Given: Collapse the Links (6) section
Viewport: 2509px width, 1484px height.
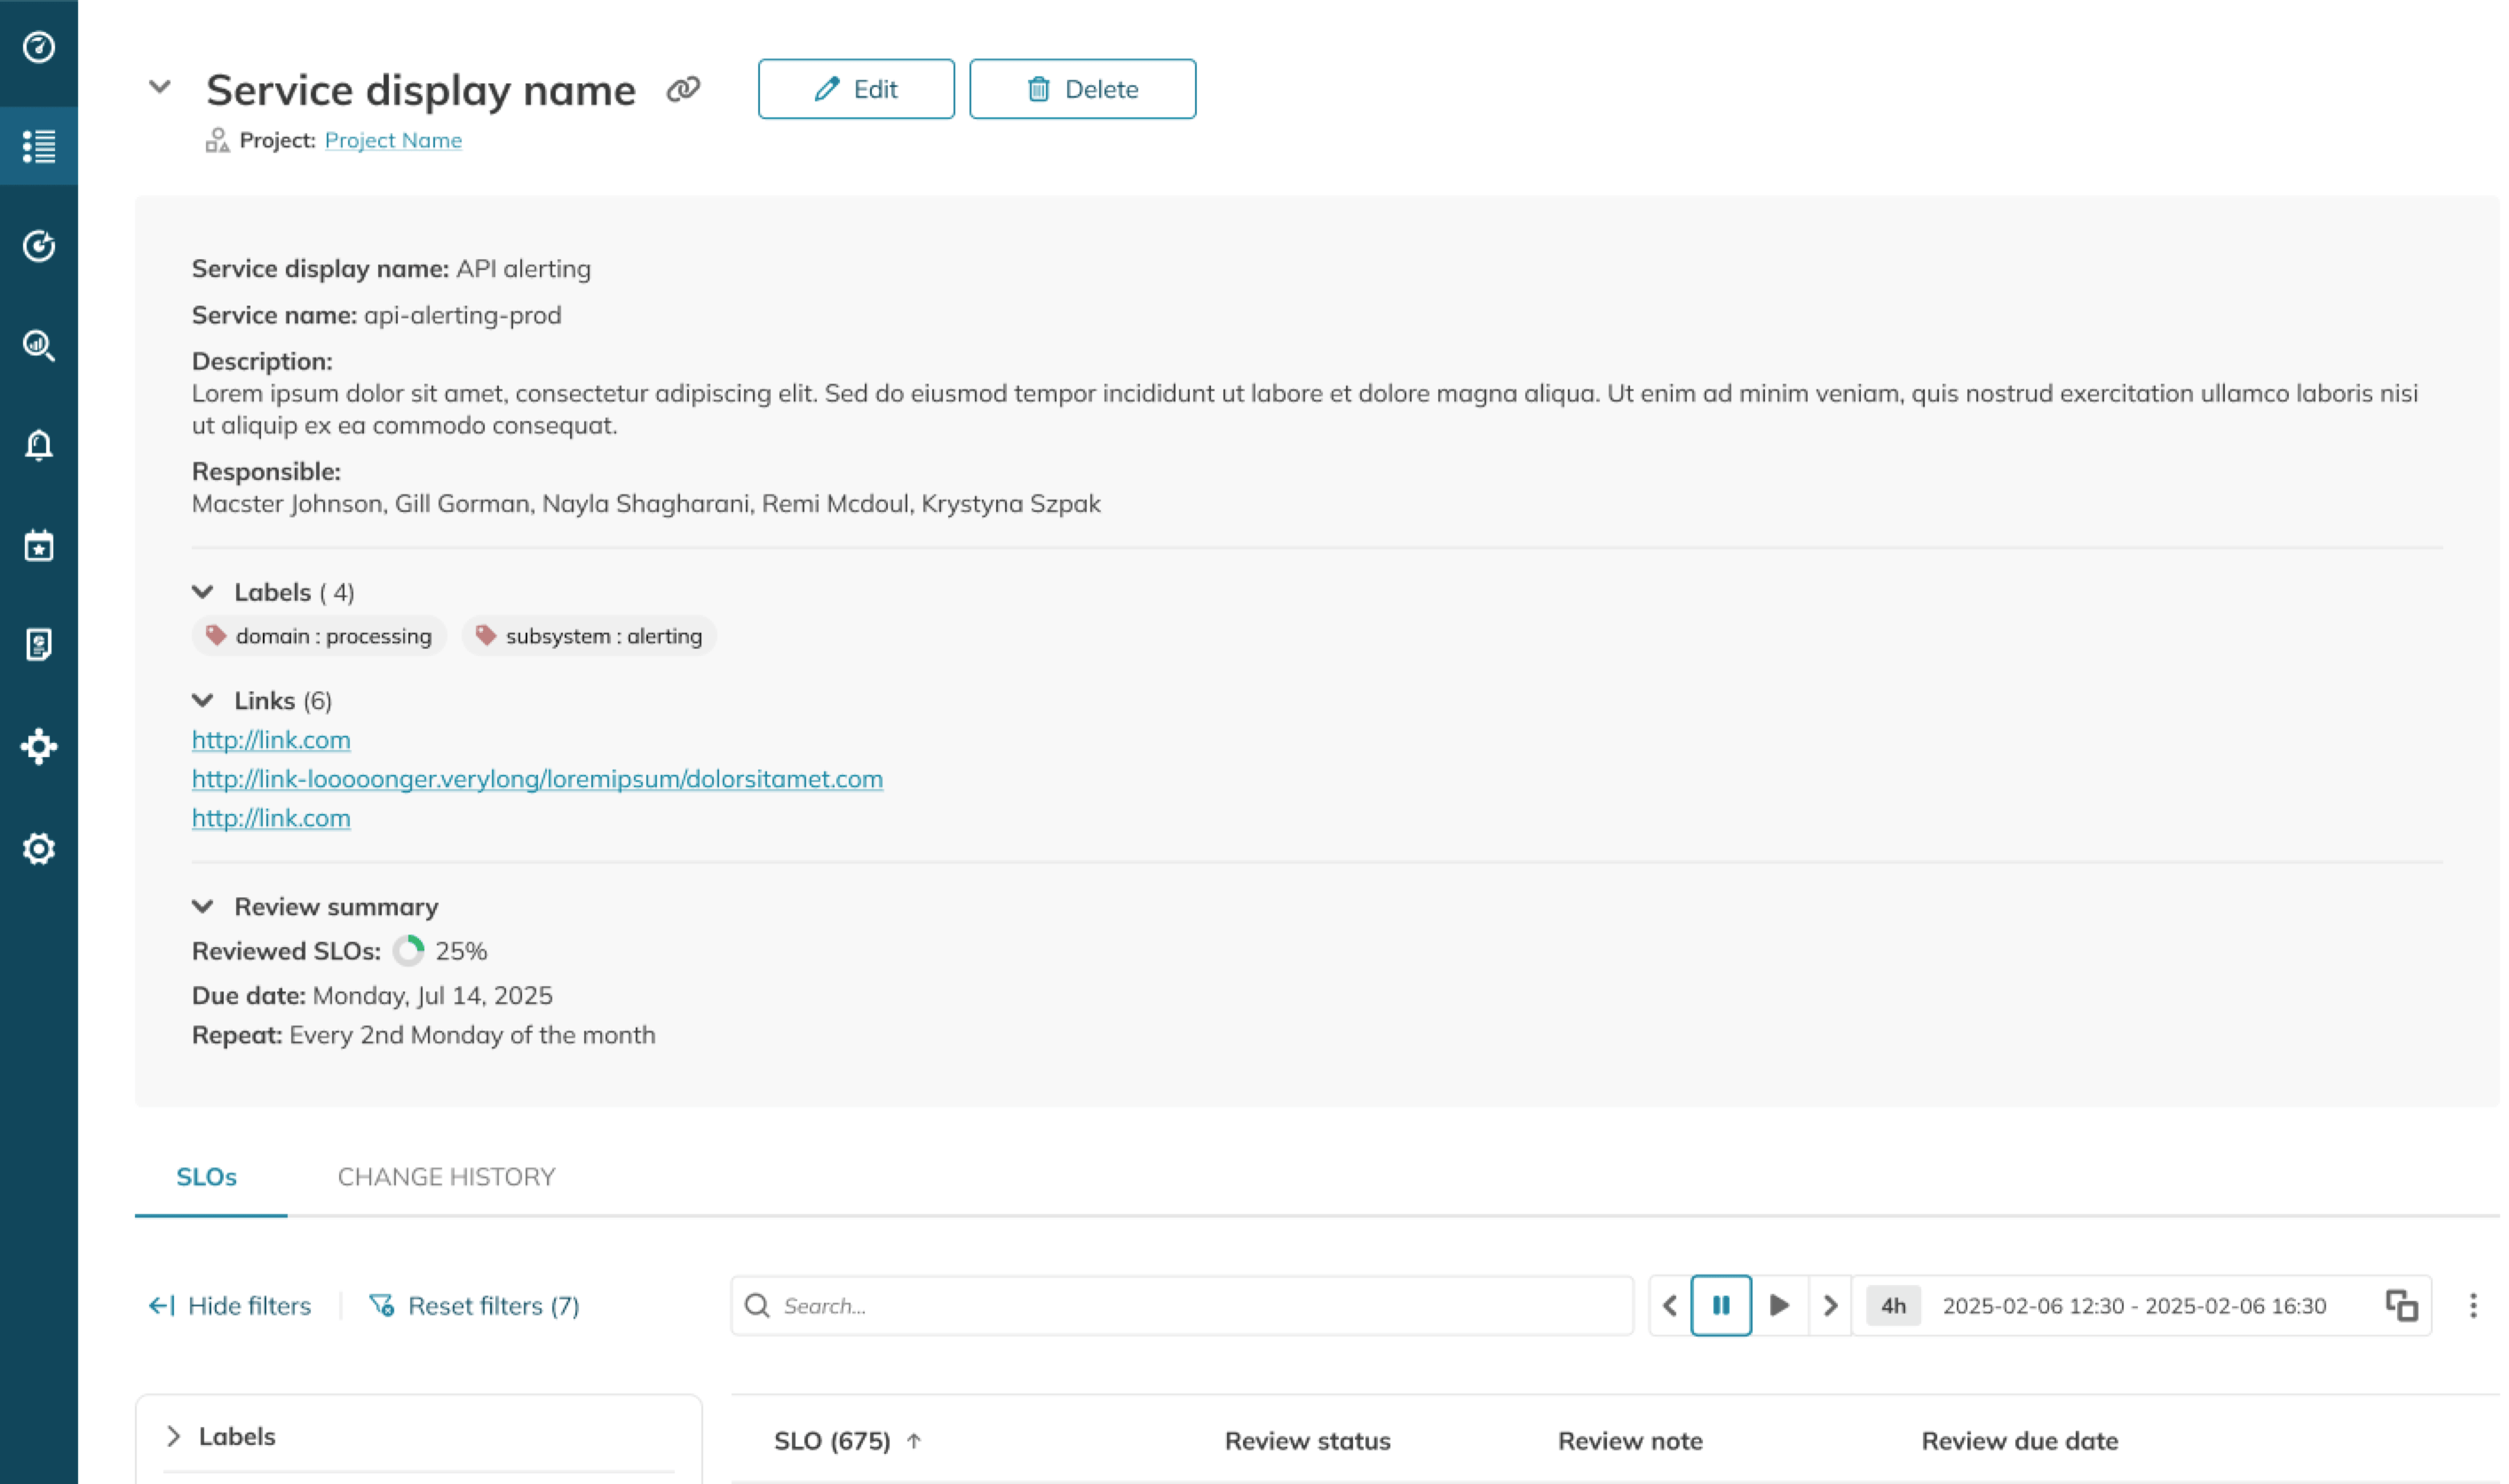Looking at the screenshot, I should point(203,700).
